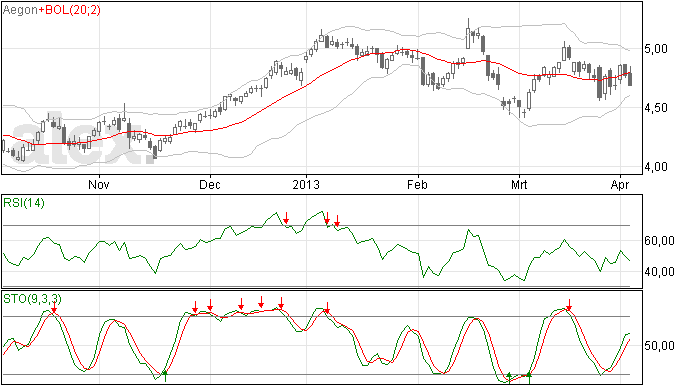The width and height of the screenshot is (690, 387).
Task: Click the Mrt date label
Action: [x=519, y=184]
